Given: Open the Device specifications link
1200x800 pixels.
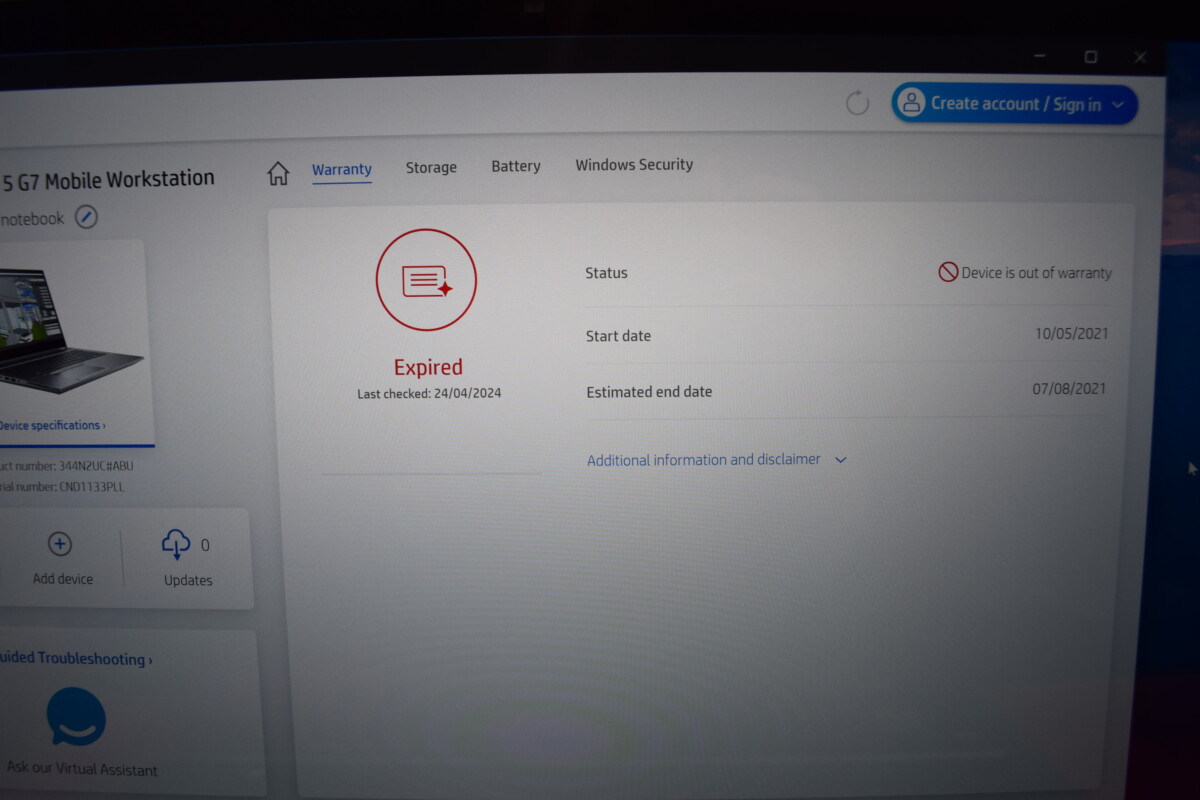Looking at the screenshot, I should tap(52, 425).
